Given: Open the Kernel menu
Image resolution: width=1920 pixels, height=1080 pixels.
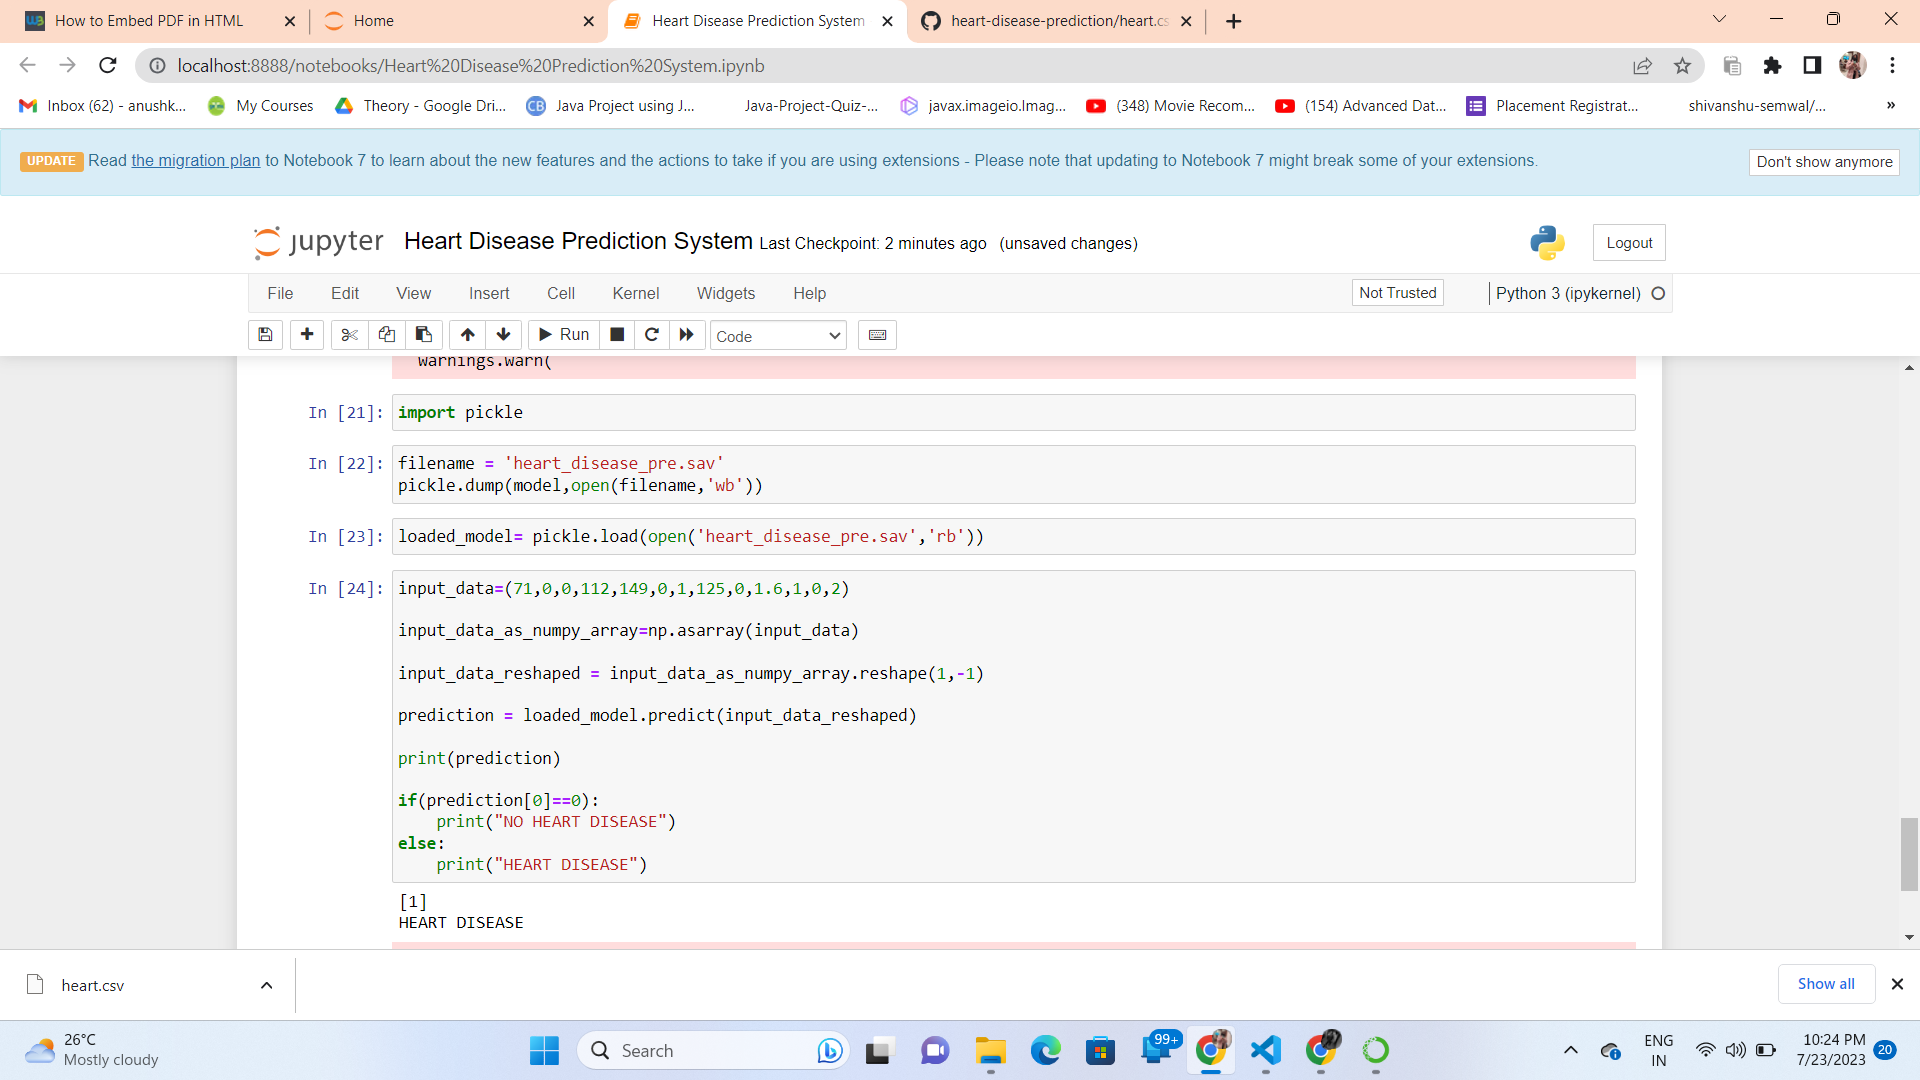Looking at the screenshot, I should (635, 293).
